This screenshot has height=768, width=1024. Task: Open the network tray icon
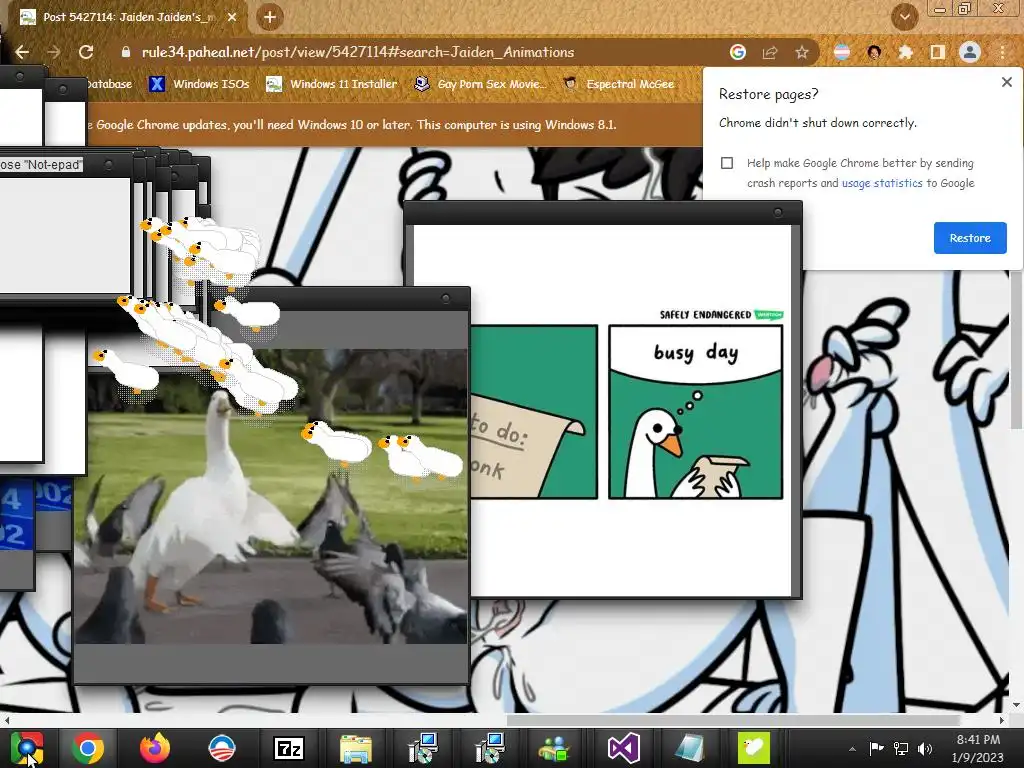point(901,748)
